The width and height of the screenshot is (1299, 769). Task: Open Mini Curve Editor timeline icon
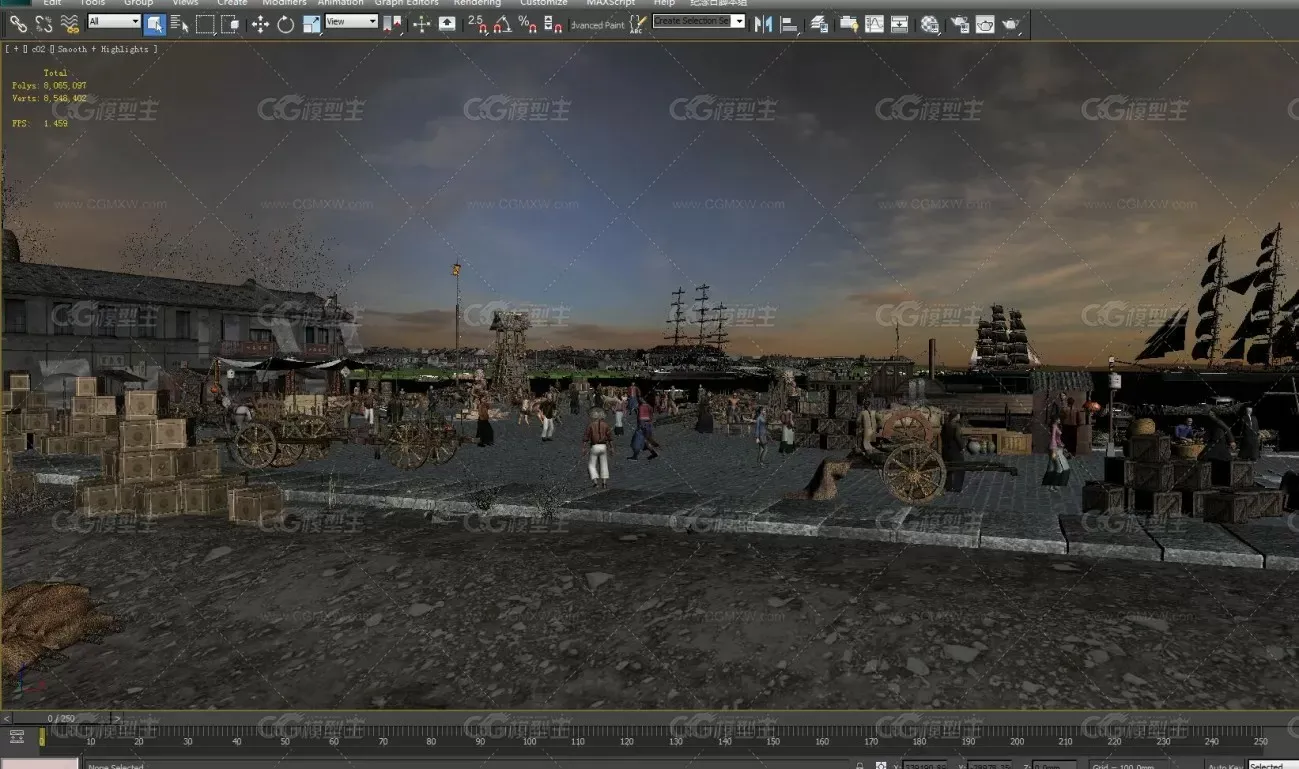tap(17, 737)
